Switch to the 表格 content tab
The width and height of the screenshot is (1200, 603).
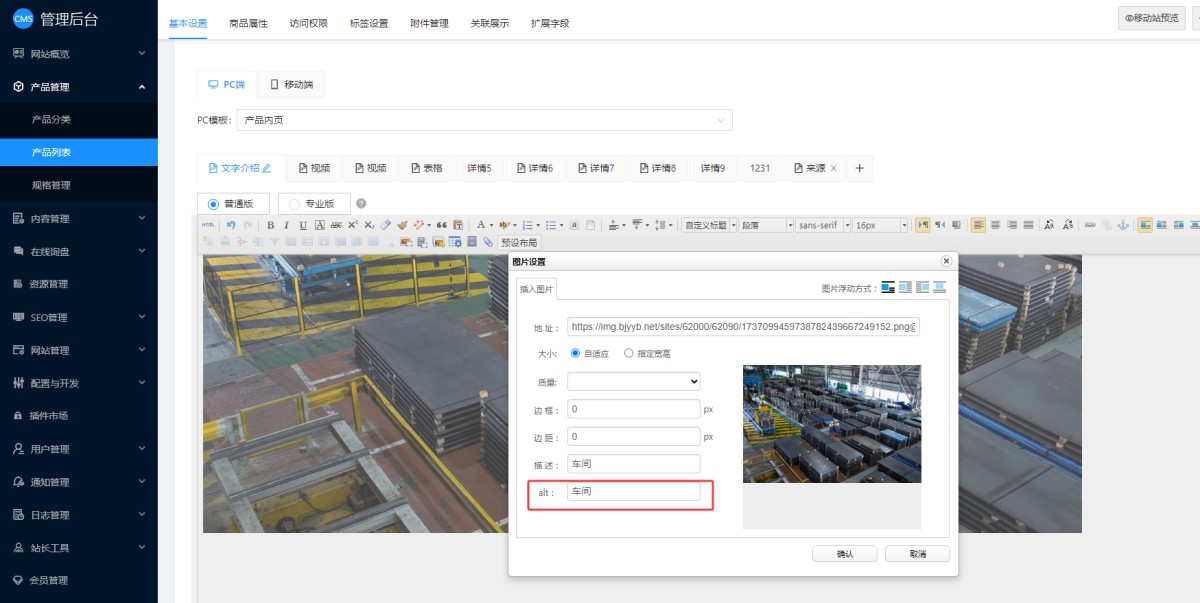click(426, 168)
